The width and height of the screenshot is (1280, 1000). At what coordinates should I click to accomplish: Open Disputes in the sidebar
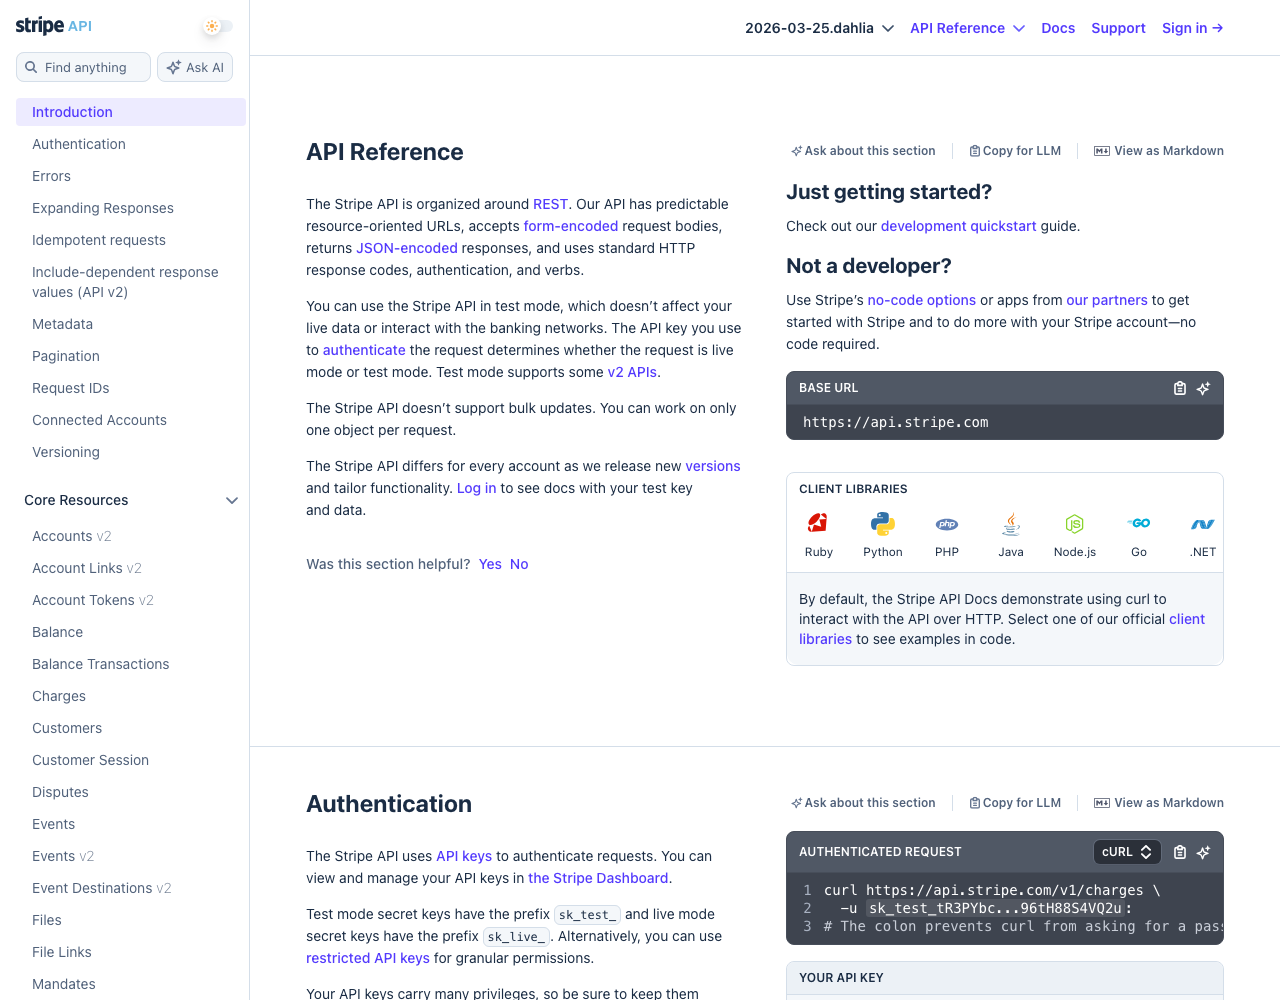pos(60,792)
